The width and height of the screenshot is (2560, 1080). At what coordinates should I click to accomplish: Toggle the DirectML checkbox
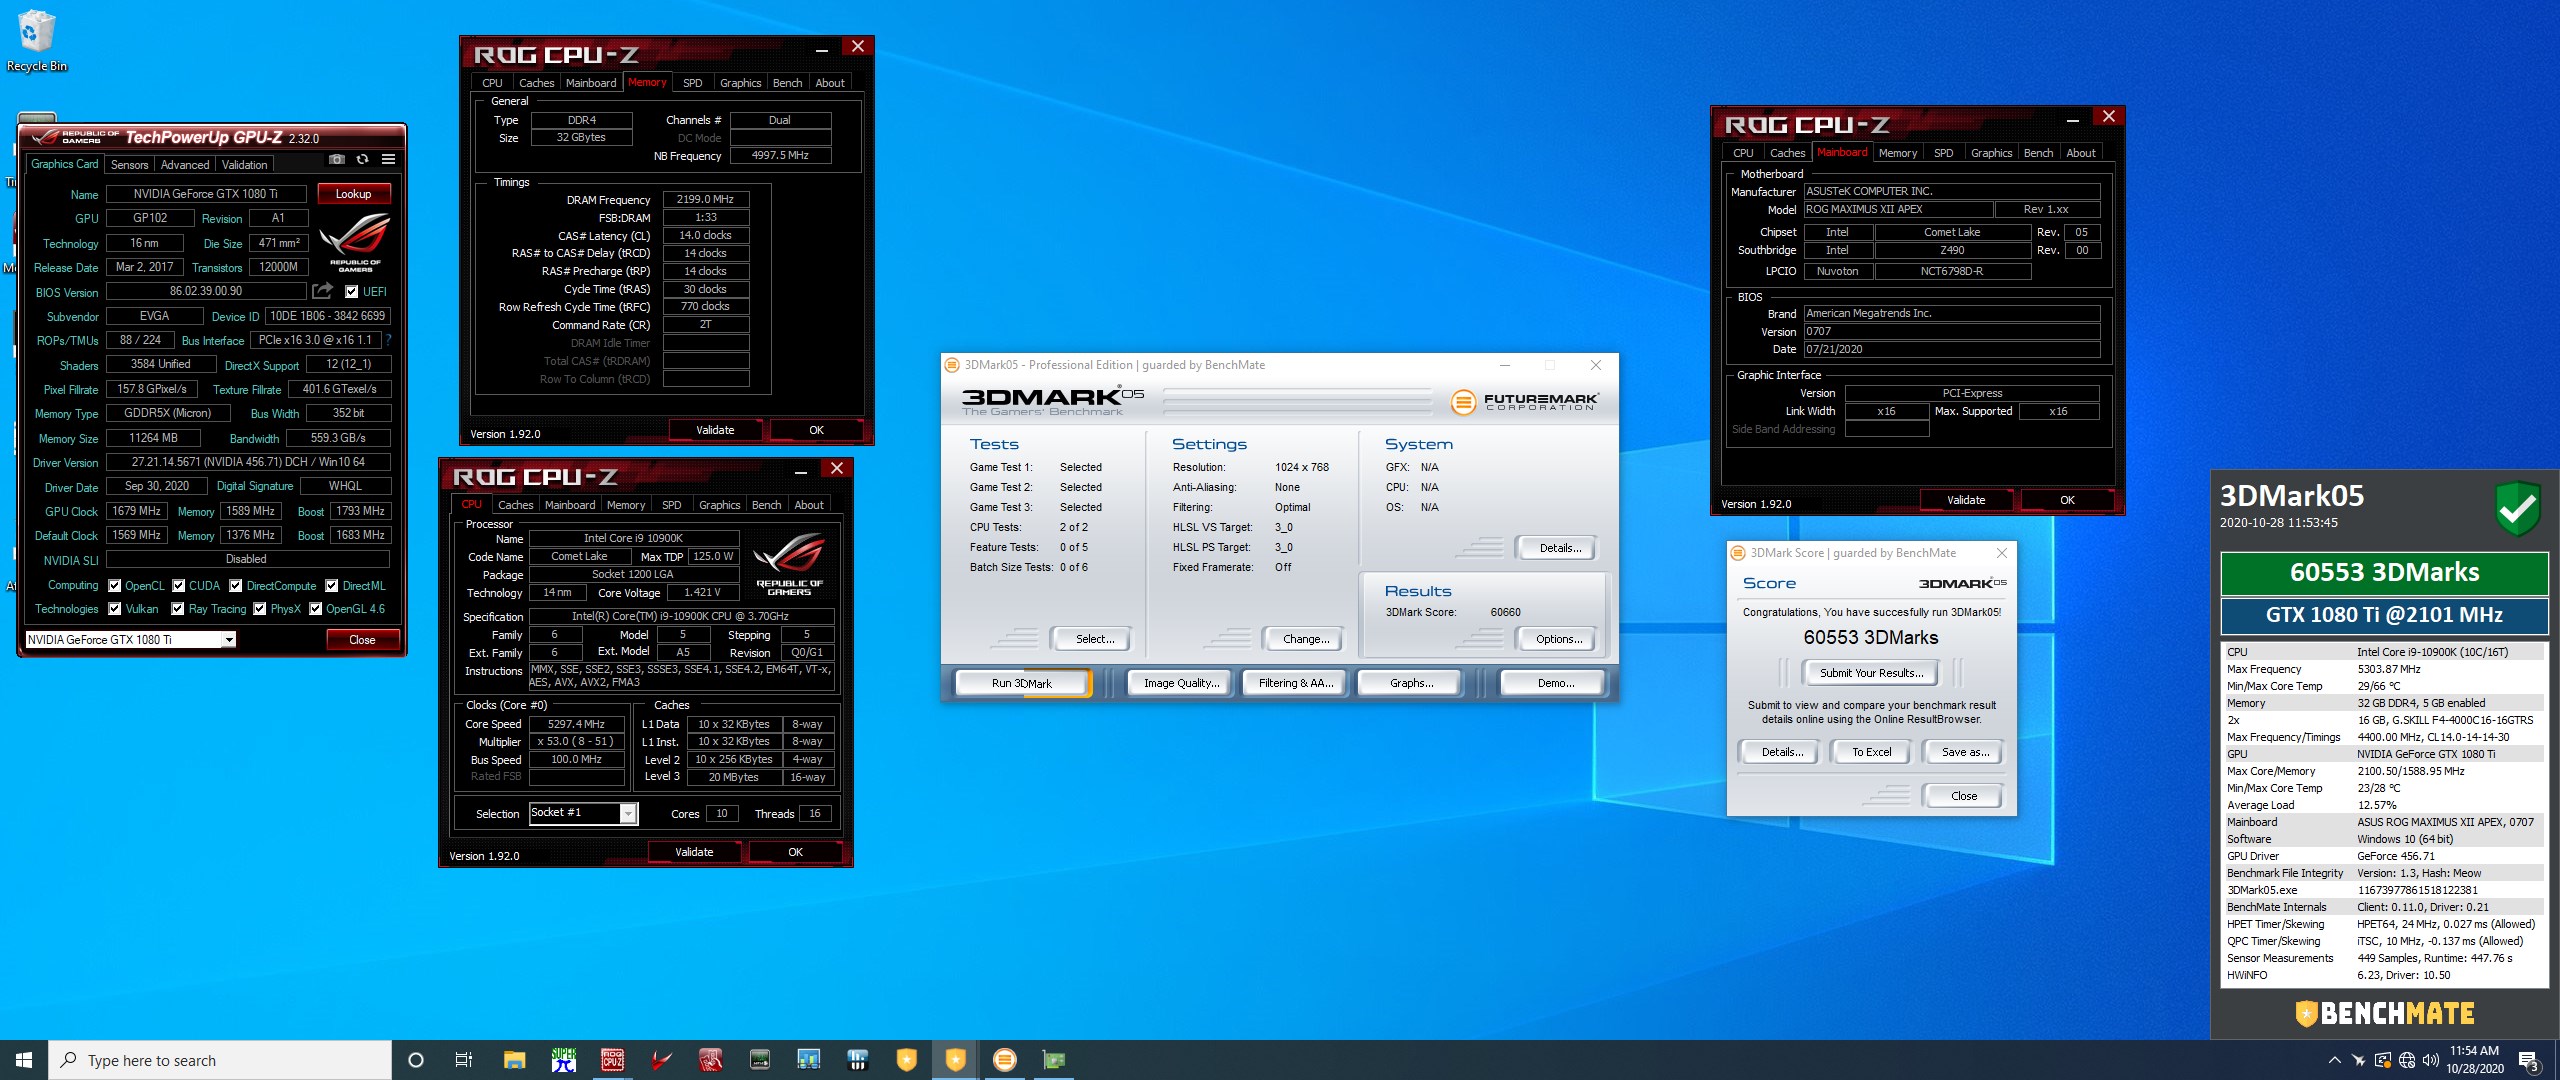coord(332,586)
